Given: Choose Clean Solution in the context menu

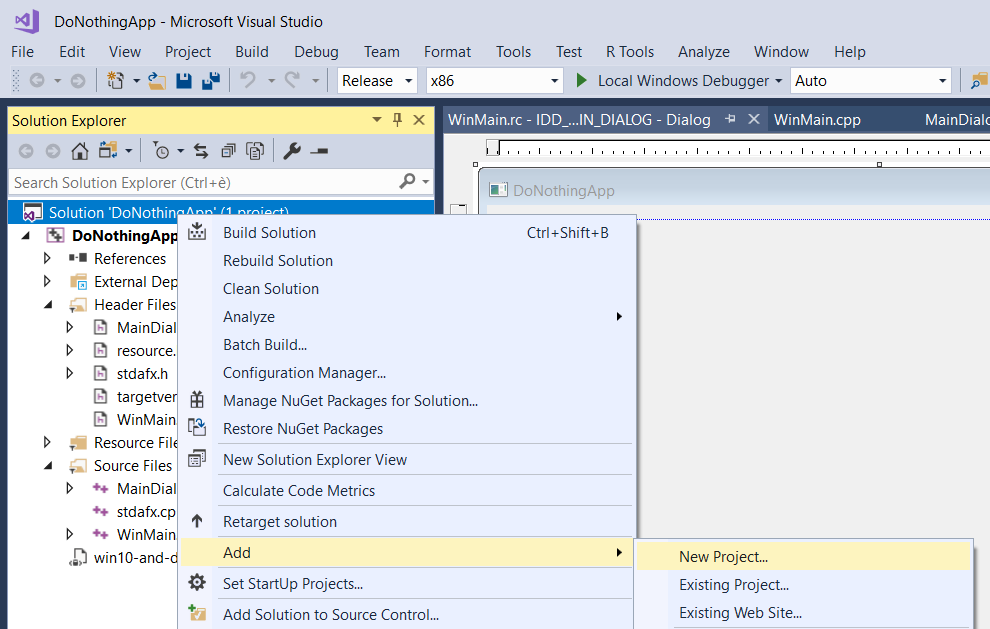Looking at the screenshot, I should (x=407, y=289).
